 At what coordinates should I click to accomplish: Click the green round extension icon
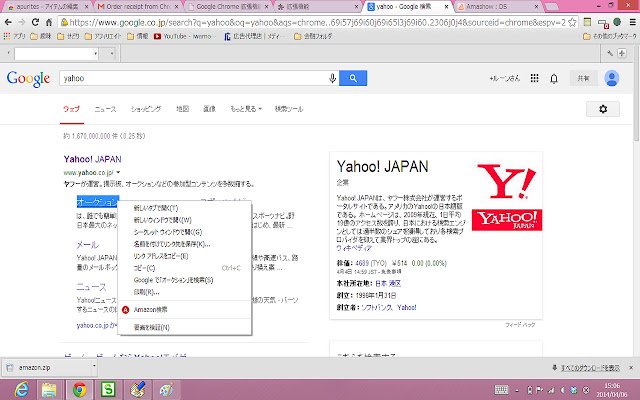[x=617, y=22]
